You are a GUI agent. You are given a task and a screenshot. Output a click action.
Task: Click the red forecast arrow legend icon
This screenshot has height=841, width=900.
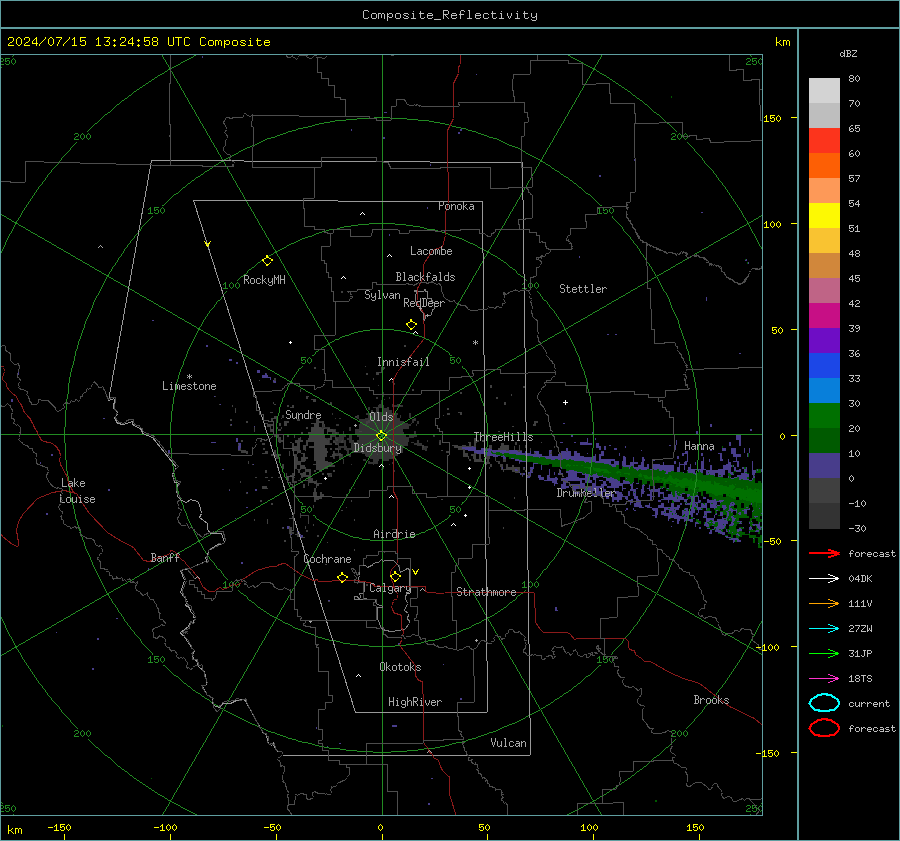coord(824,553)
